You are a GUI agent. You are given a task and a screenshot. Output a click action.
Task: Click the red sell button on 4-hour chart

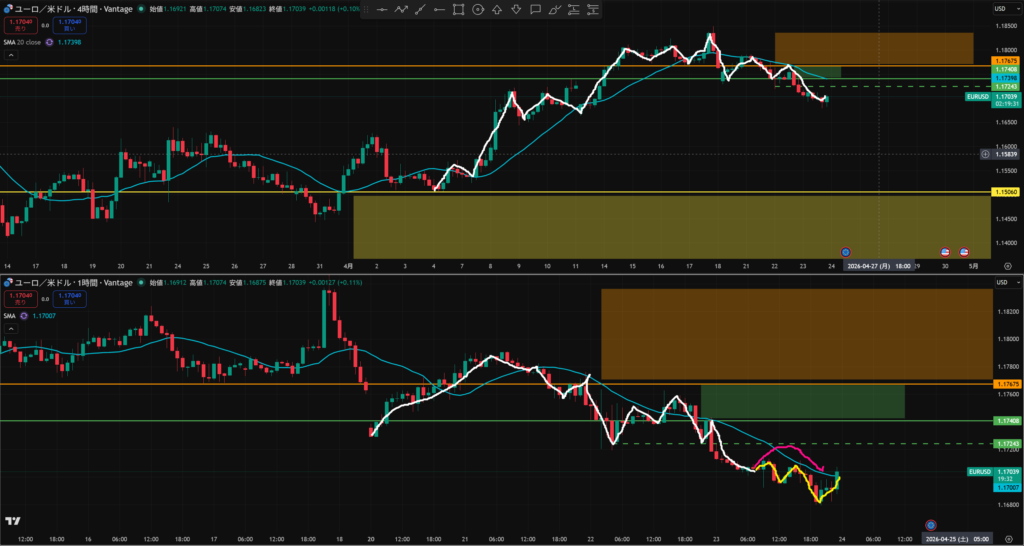pos(19,25)
